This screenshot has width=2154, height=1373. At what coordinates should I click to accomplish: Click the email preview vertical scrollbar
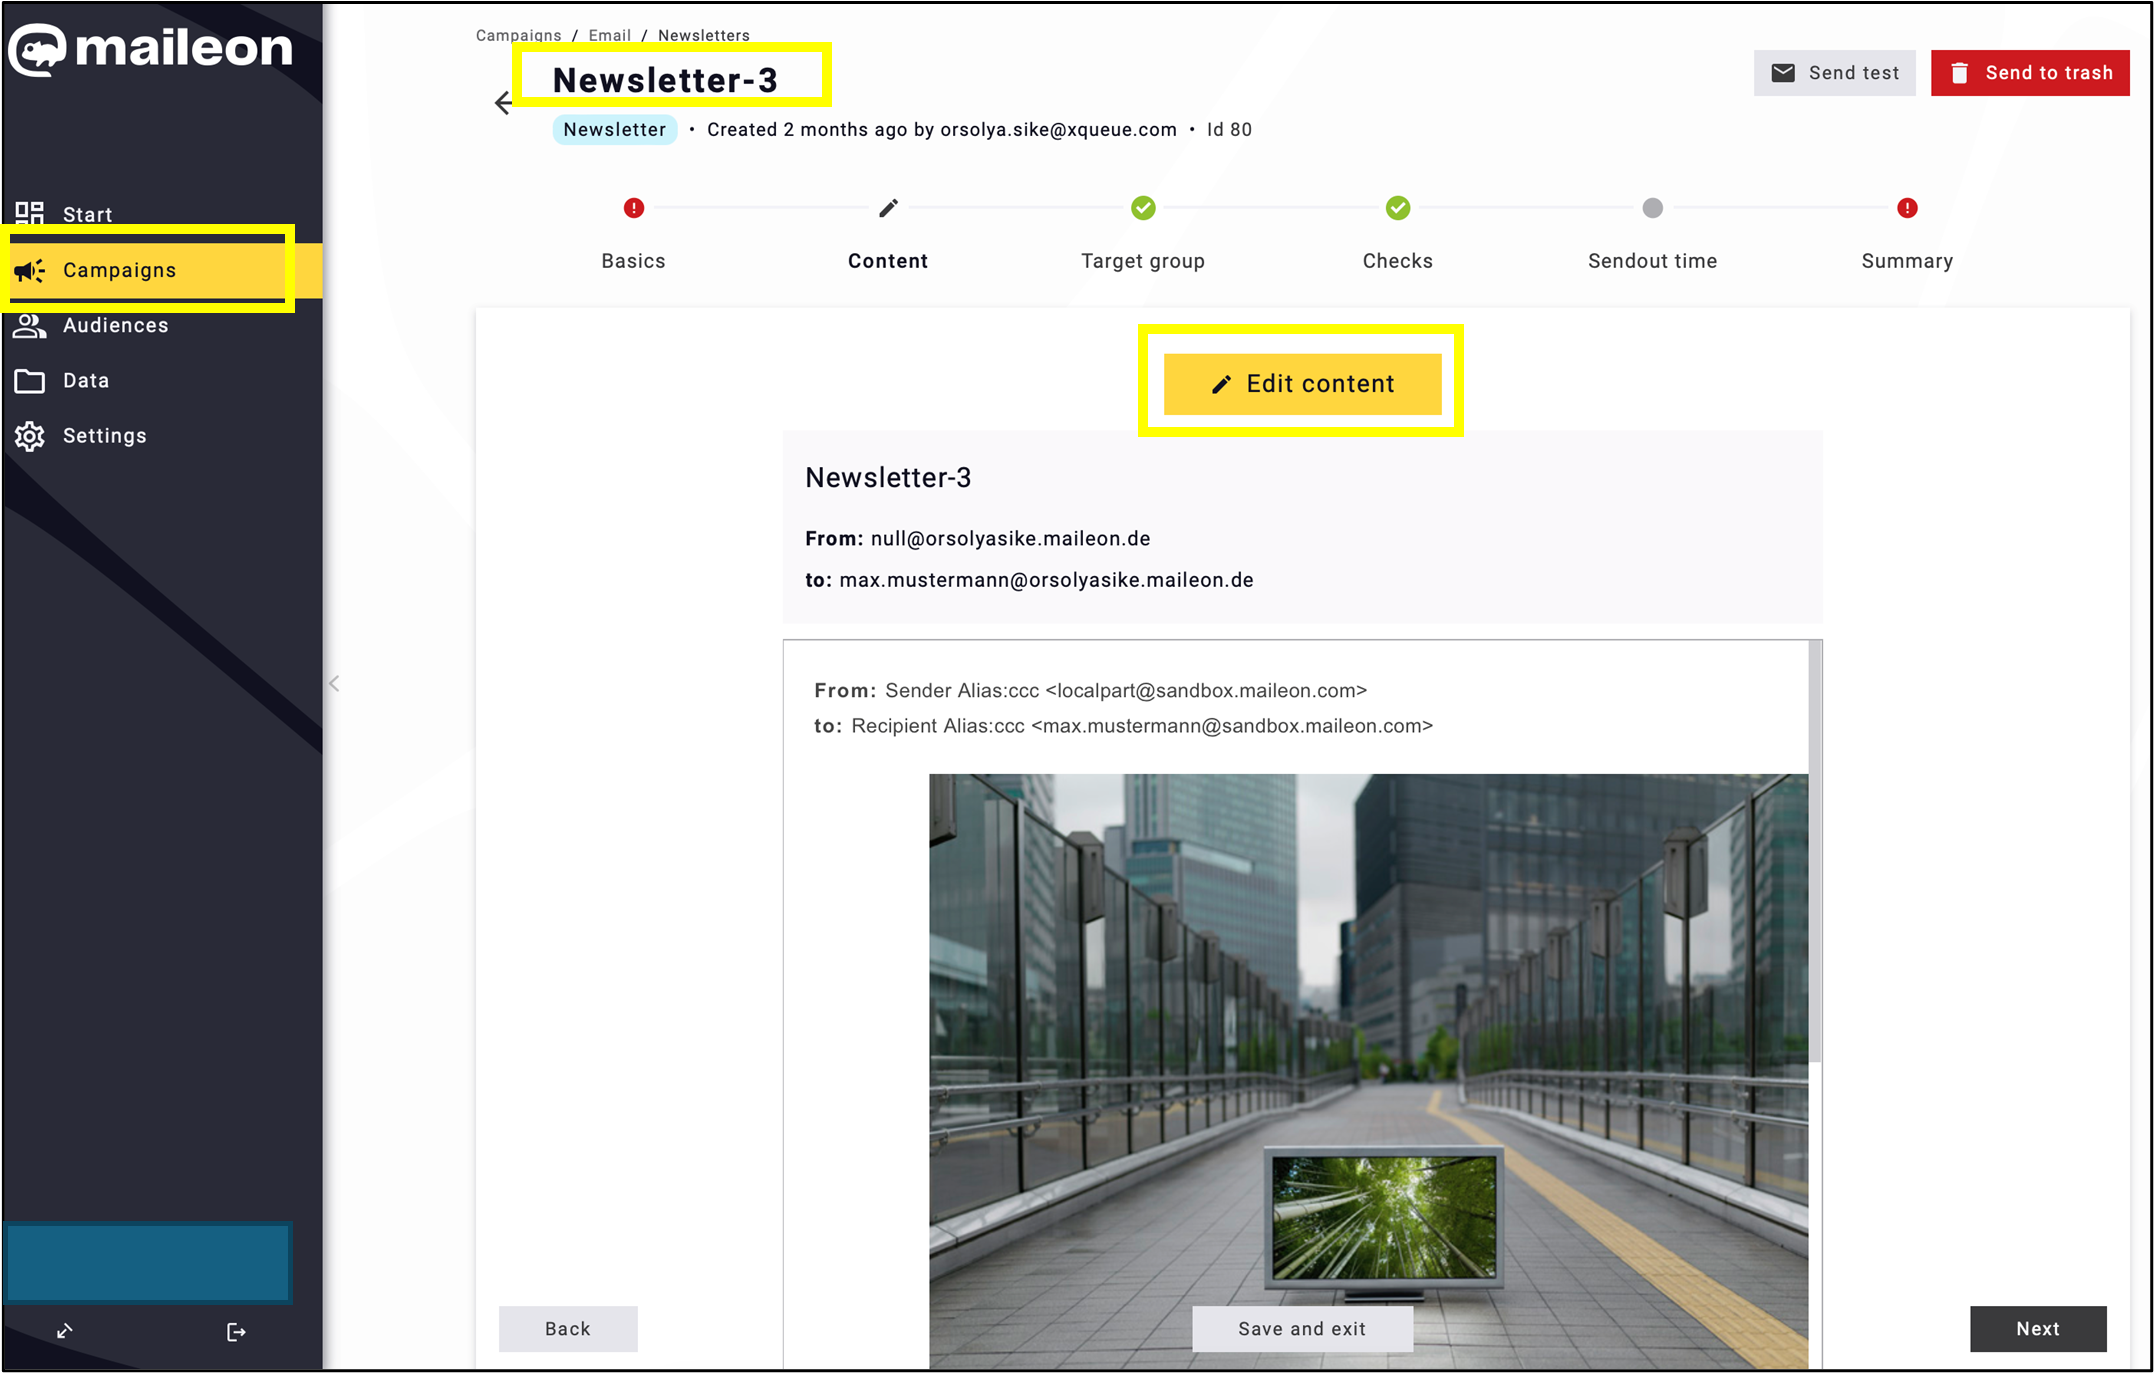1814,850
